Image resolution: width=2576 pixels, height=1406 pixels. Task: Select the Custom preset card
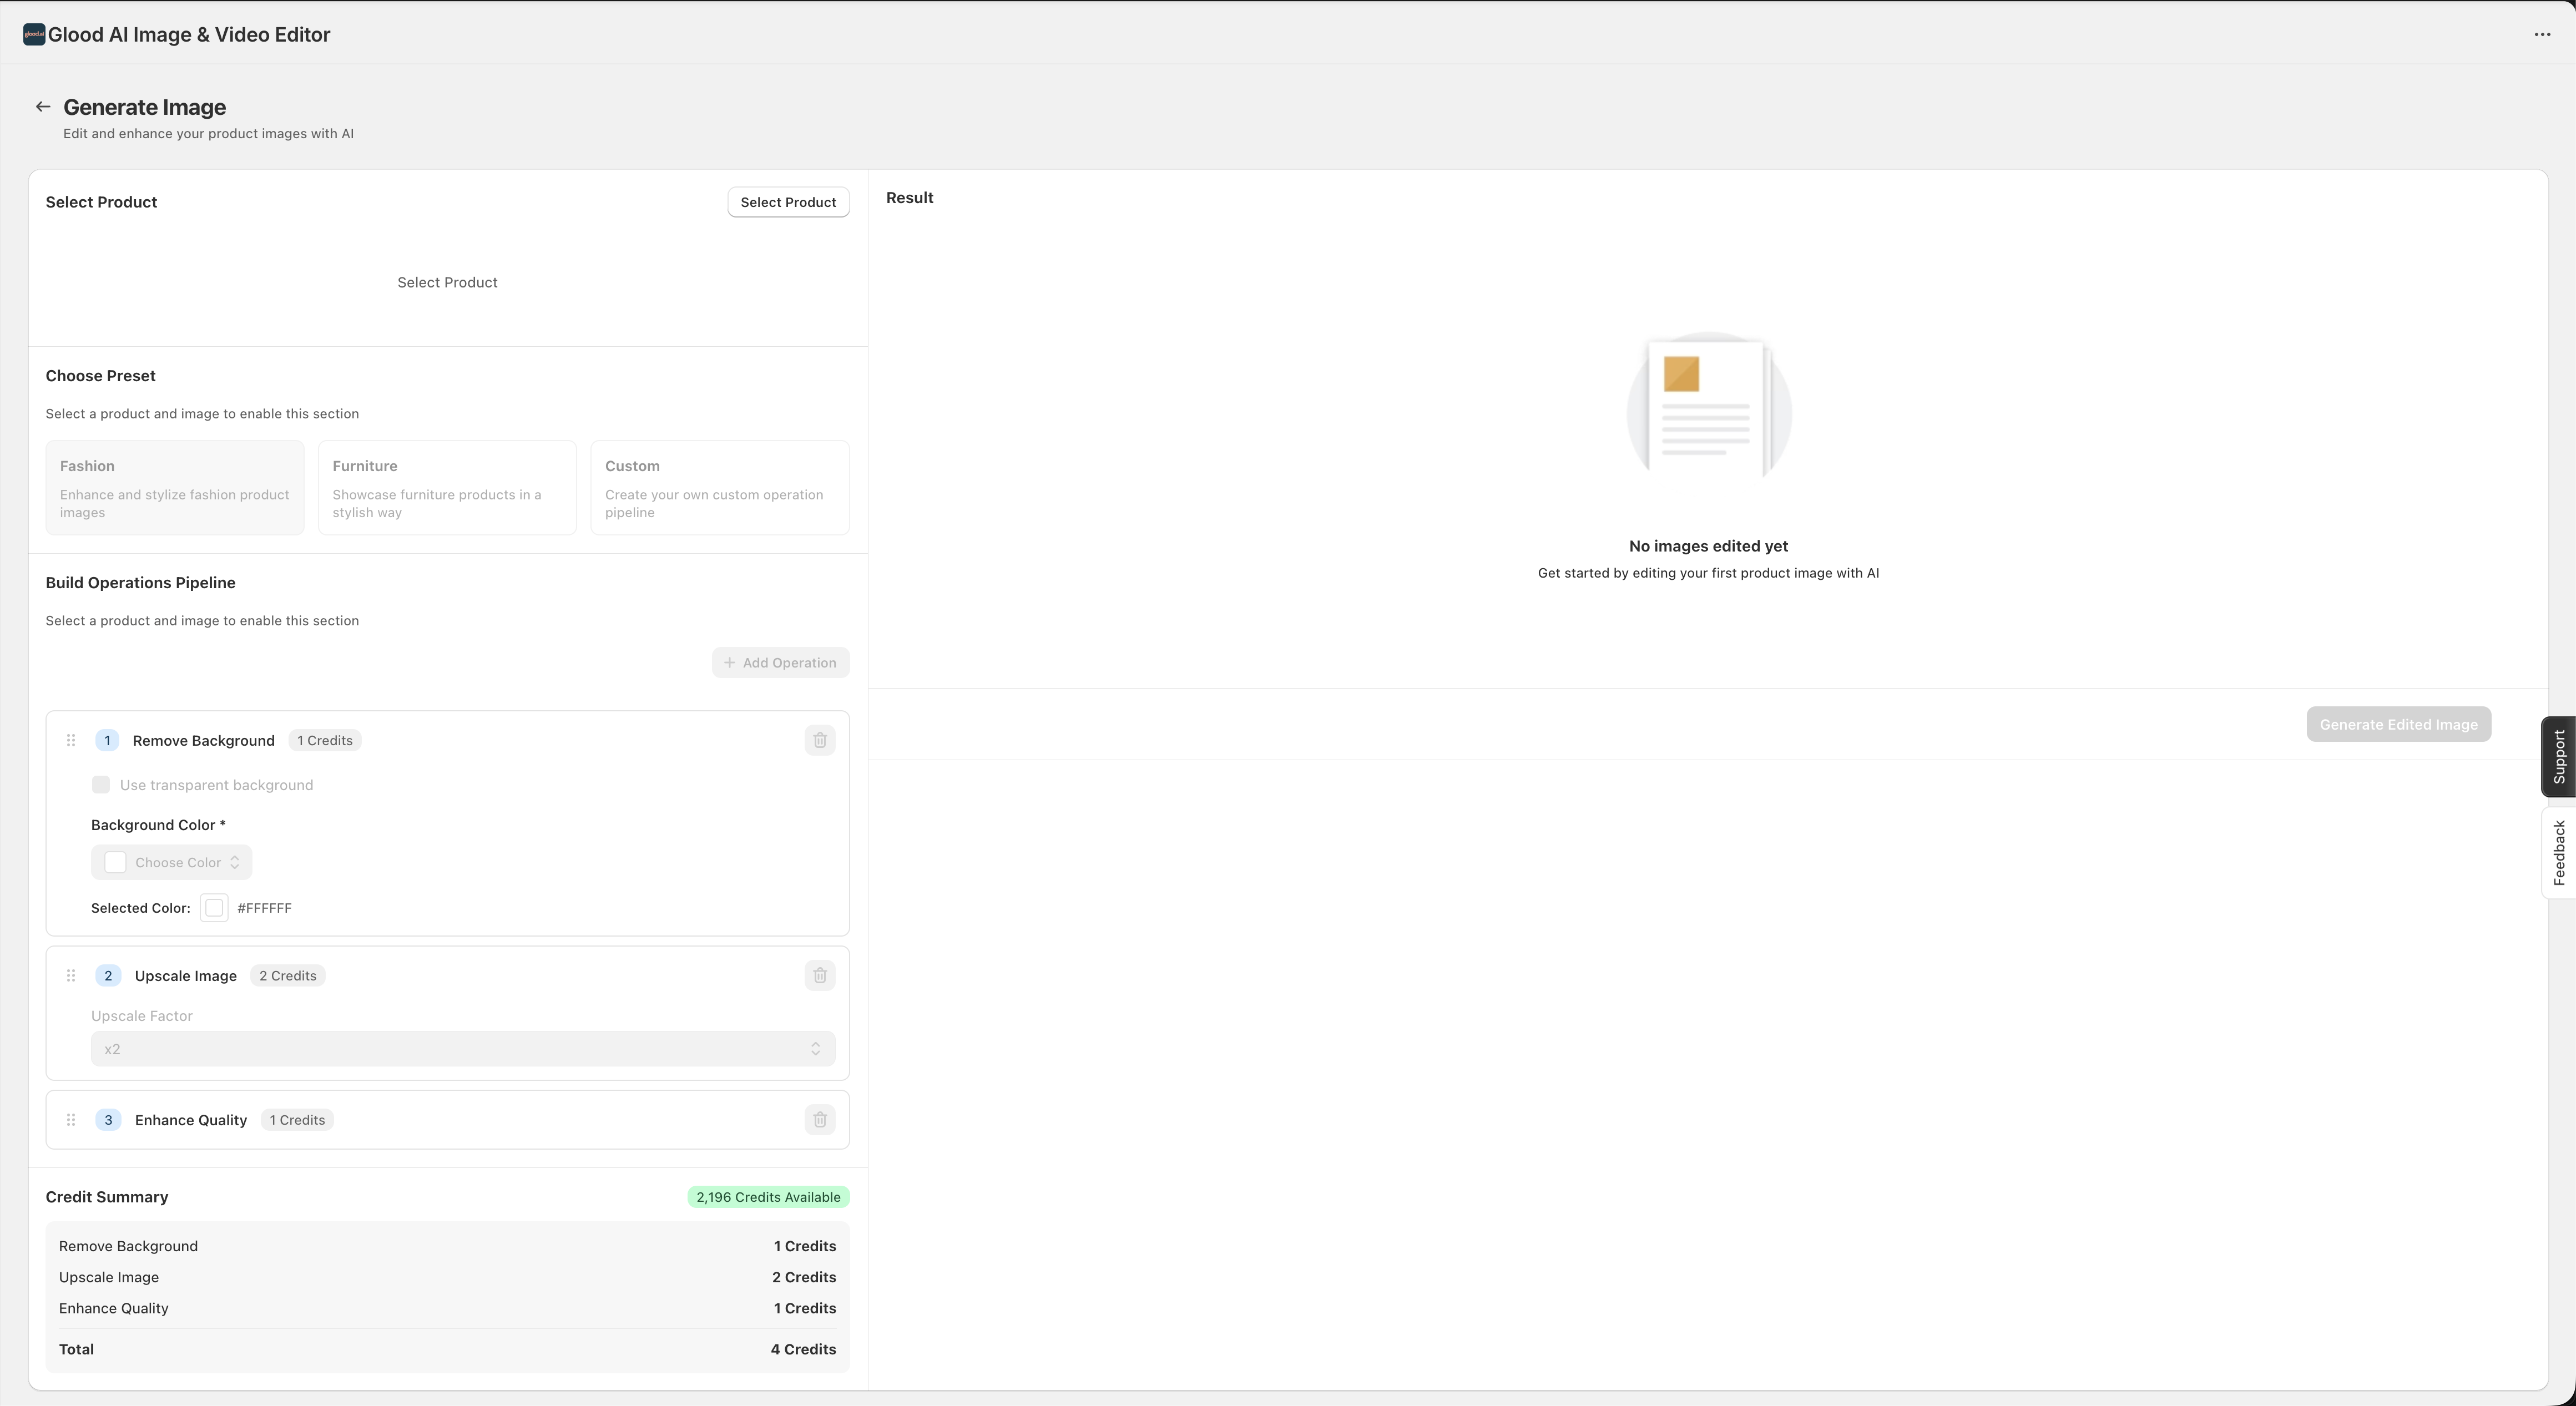[x=719, y=487]
